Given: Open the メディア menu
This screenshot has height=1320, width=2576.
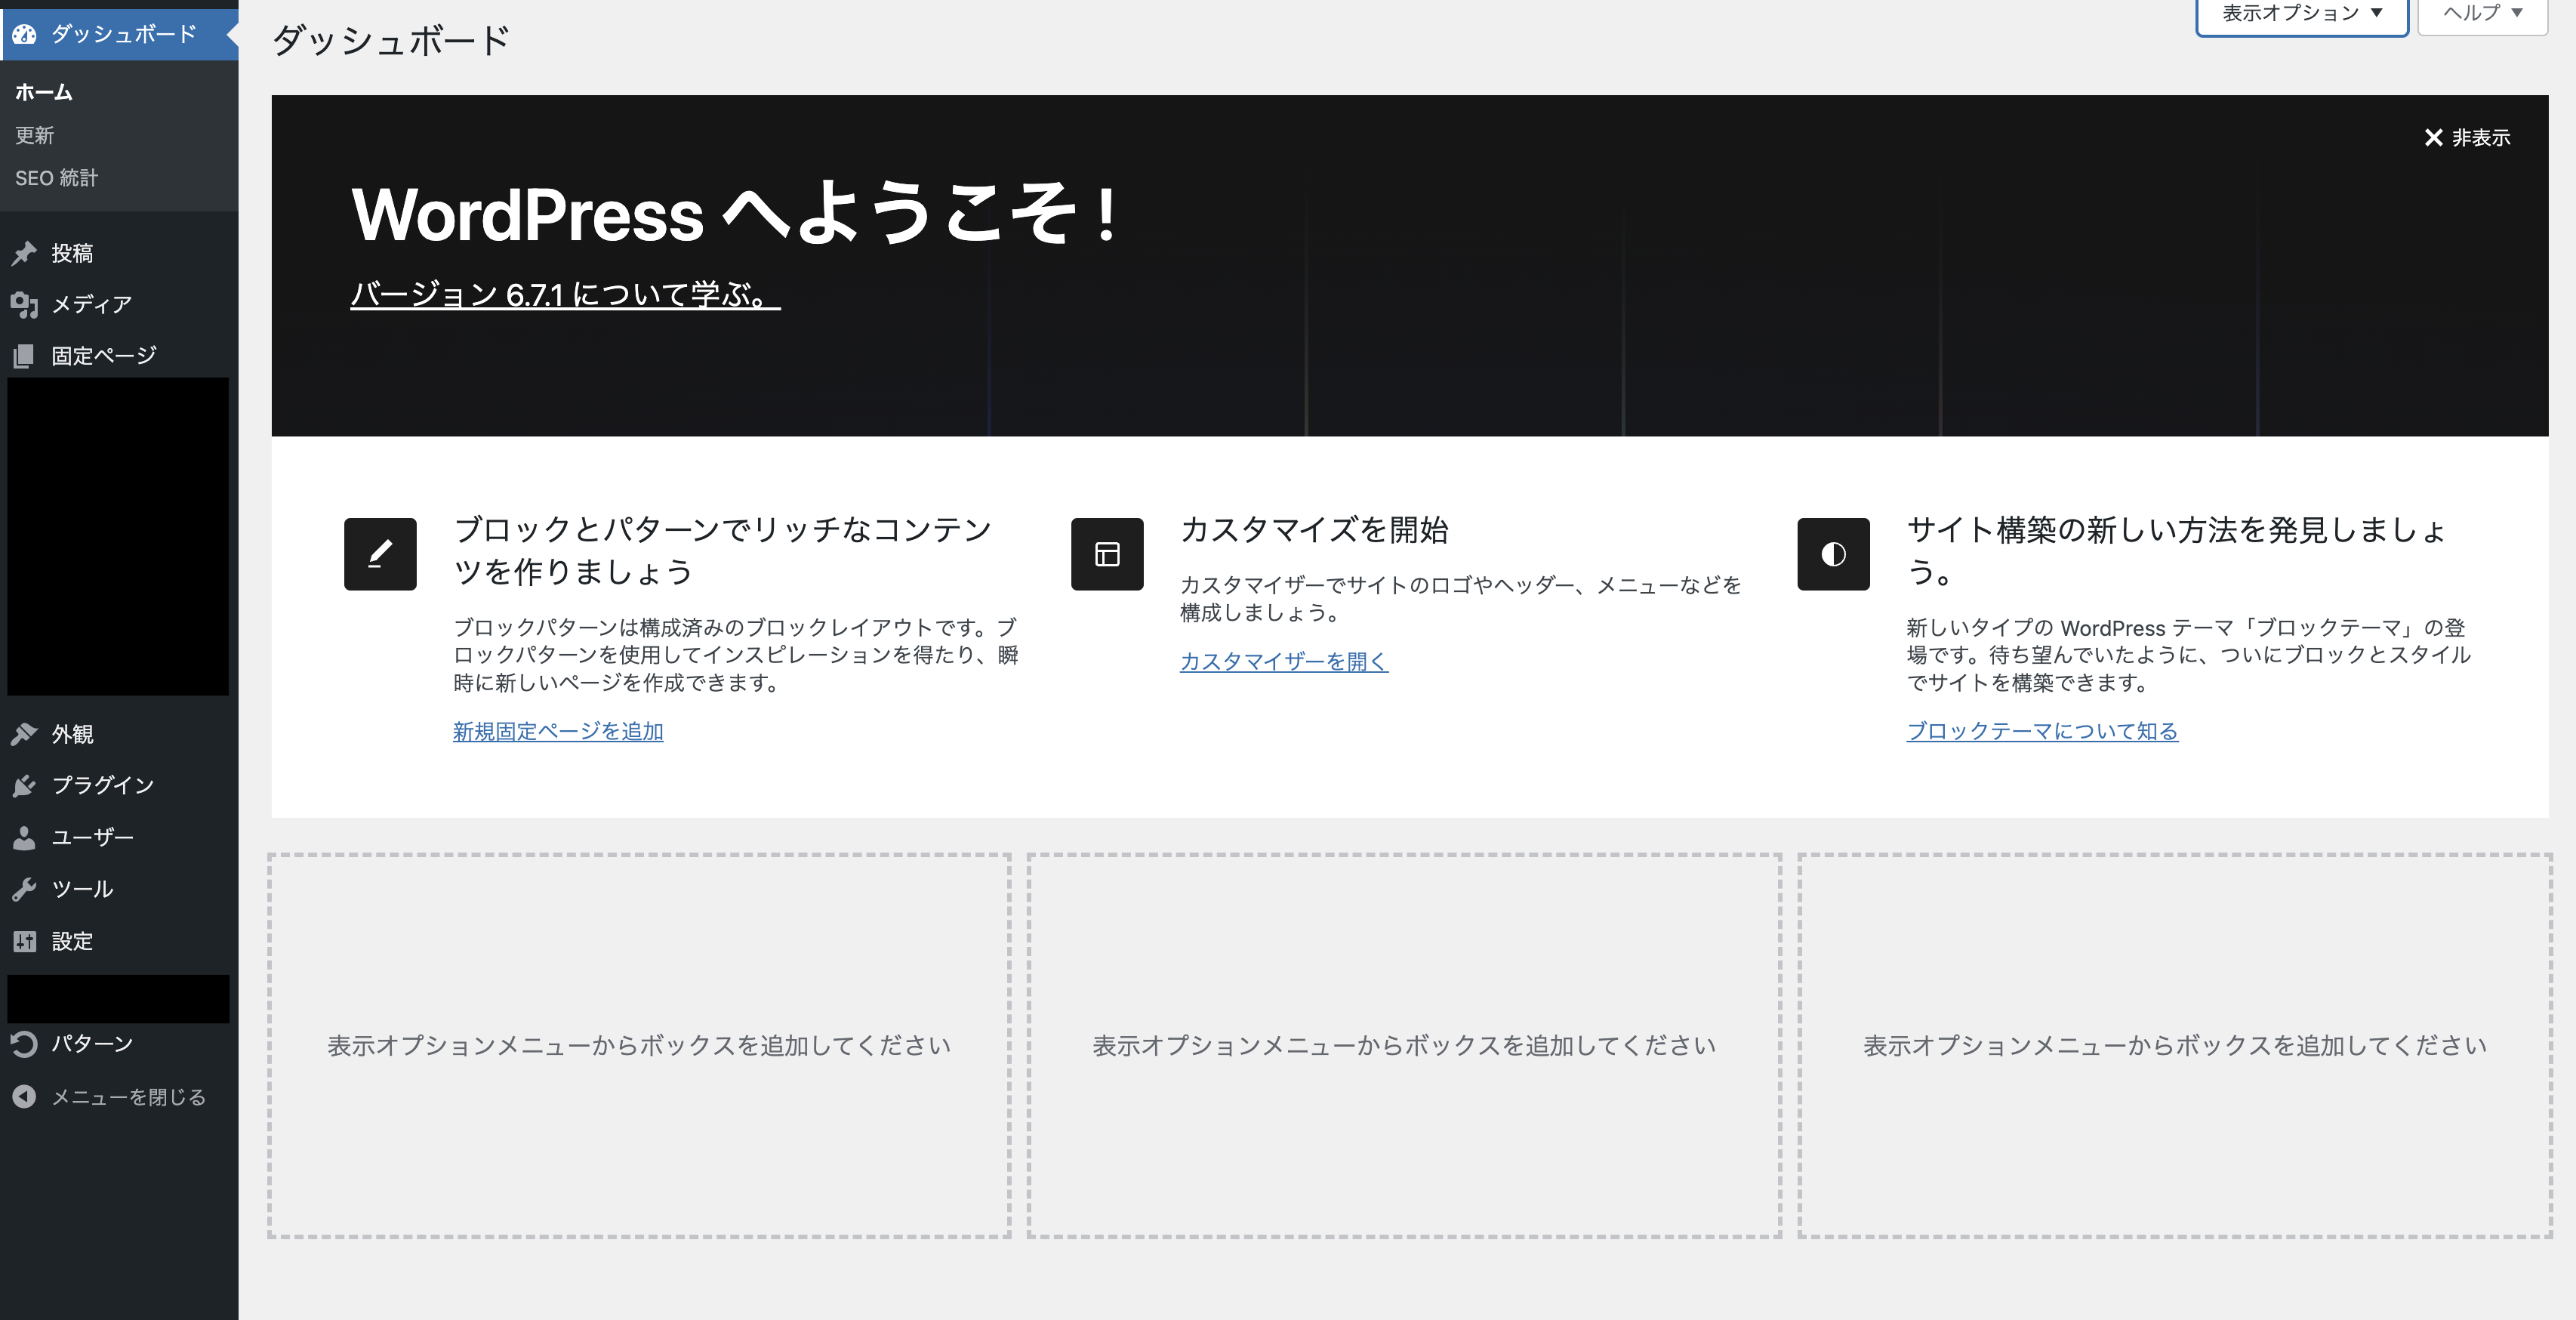Looking at the screenshot, I should [119, 304].
